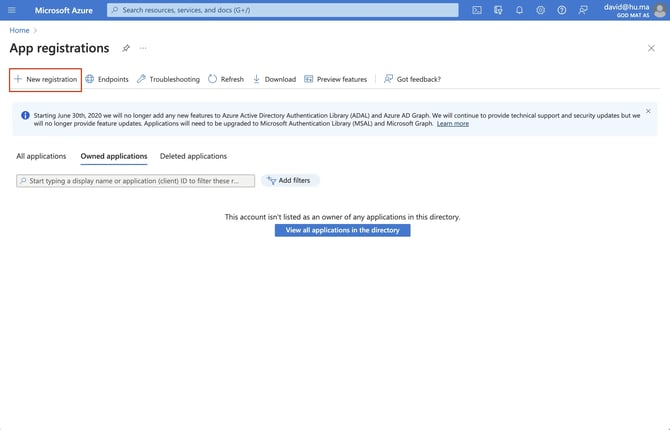Open the Learn more link in banner

tap(453, 124)
